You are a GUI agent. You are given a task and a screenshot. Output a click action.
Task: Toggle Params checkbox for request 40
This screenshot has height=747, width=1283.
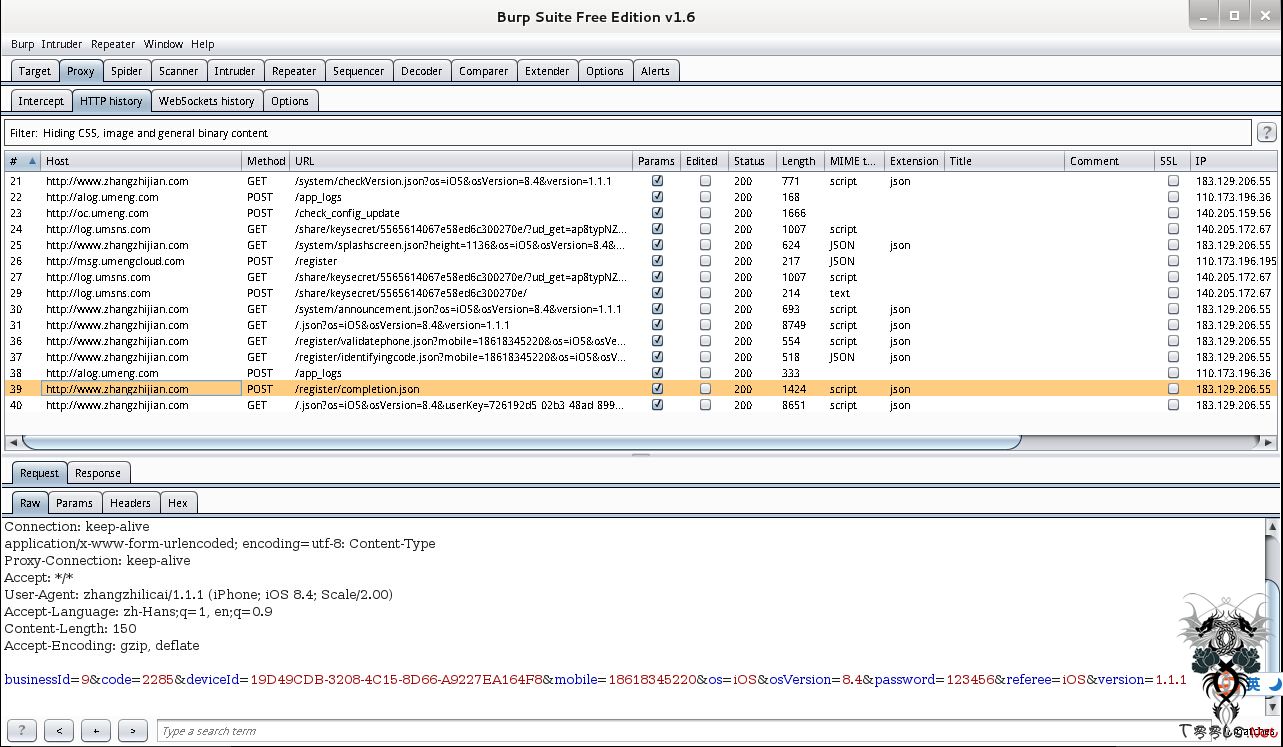point(657,405)
